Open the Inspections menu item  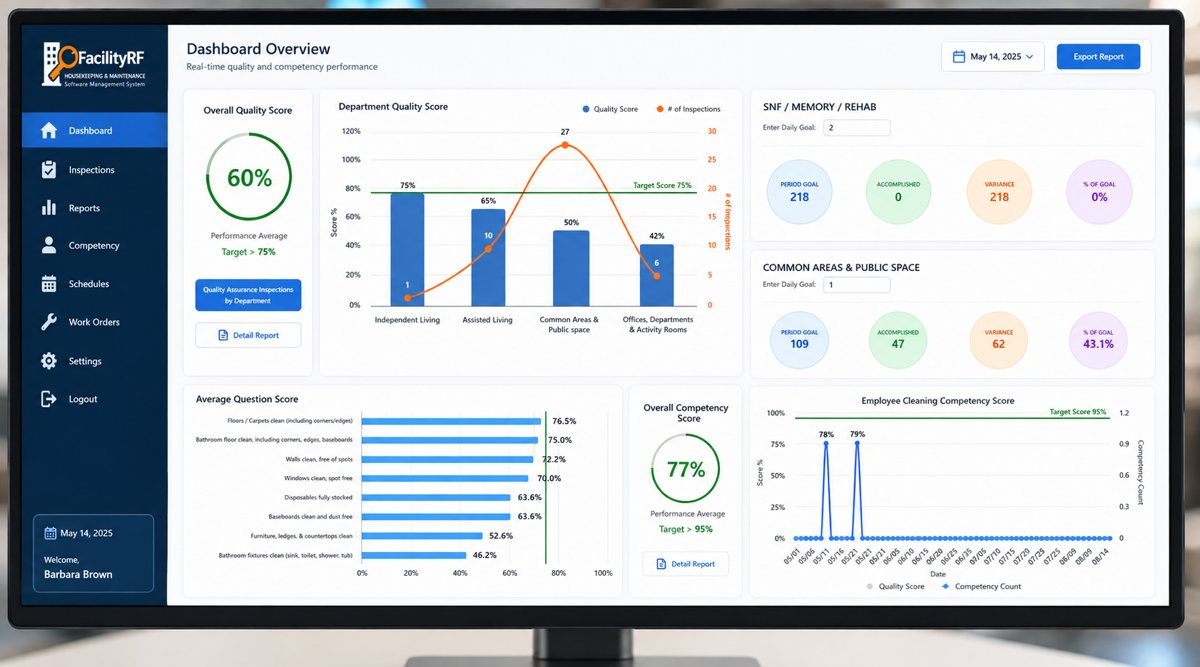(x=95, y=170)
